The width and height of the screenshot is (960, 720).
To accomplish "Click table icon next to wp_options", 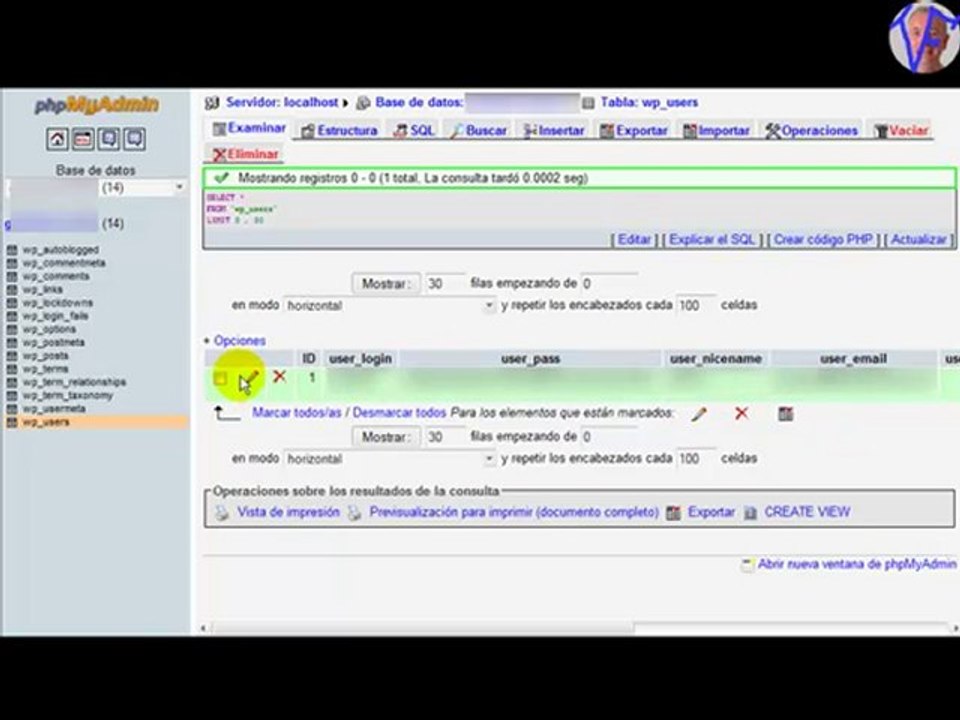I will click(12, 329).
